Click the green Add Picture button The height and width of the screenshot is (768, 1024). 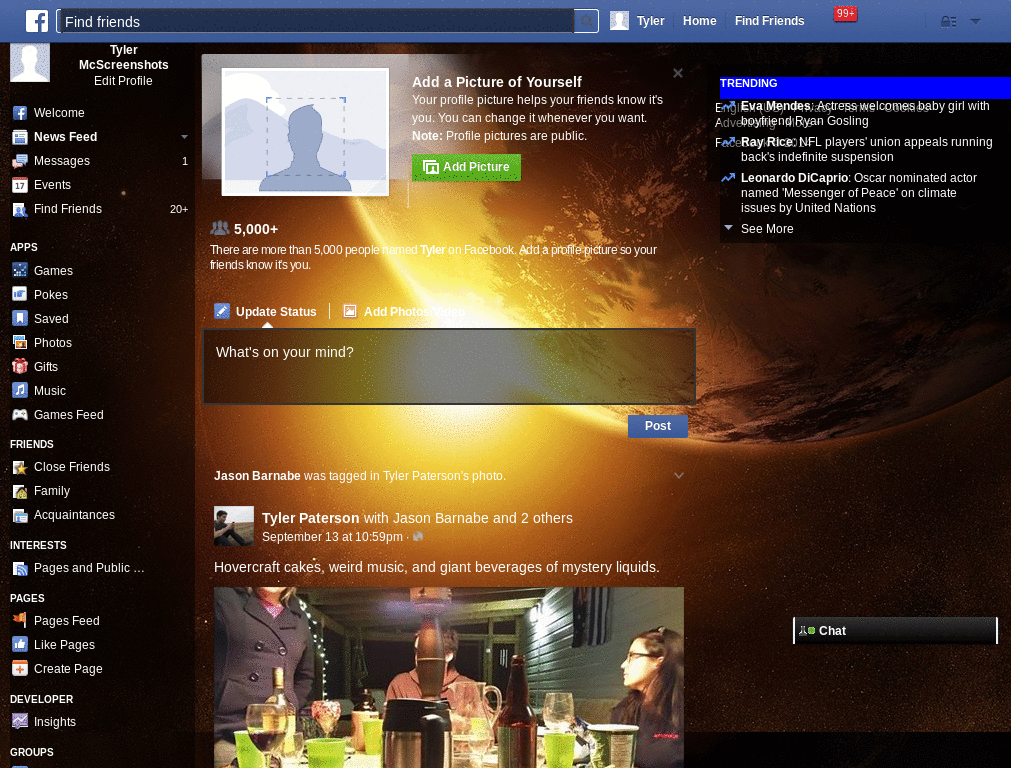tap(466, 167)
